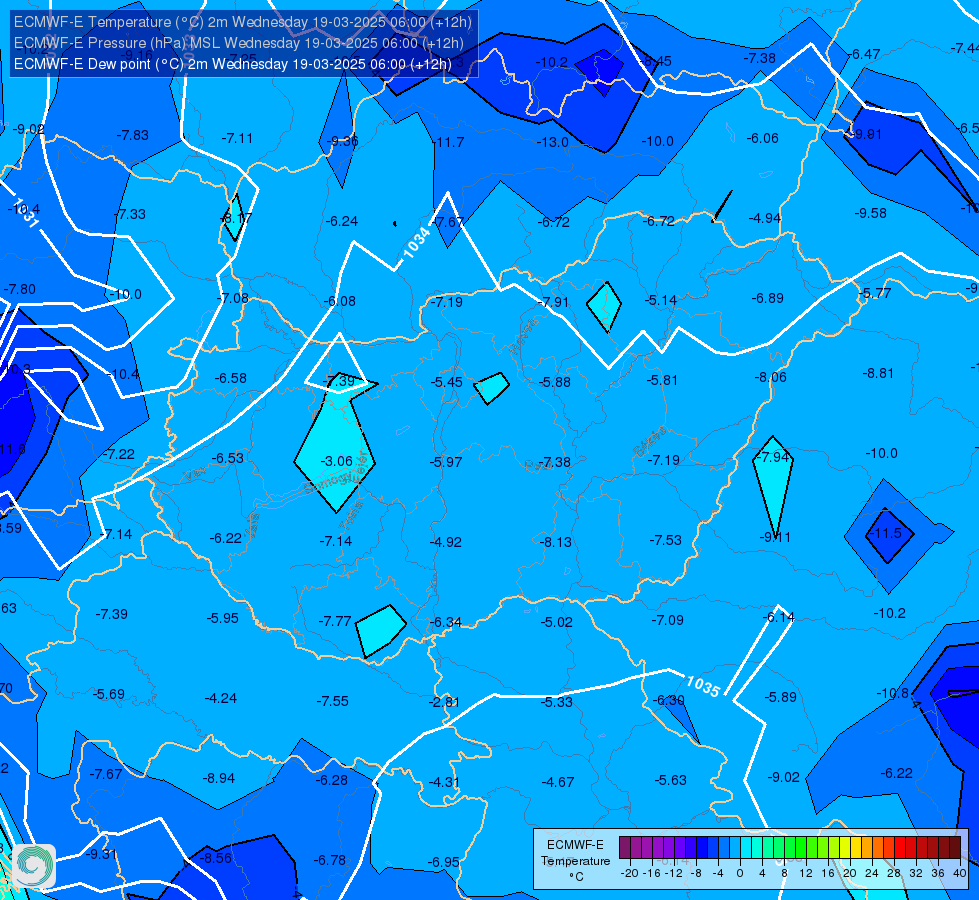
Task: Click the -6.89 temperature value
Action: (x=767, y=299)
